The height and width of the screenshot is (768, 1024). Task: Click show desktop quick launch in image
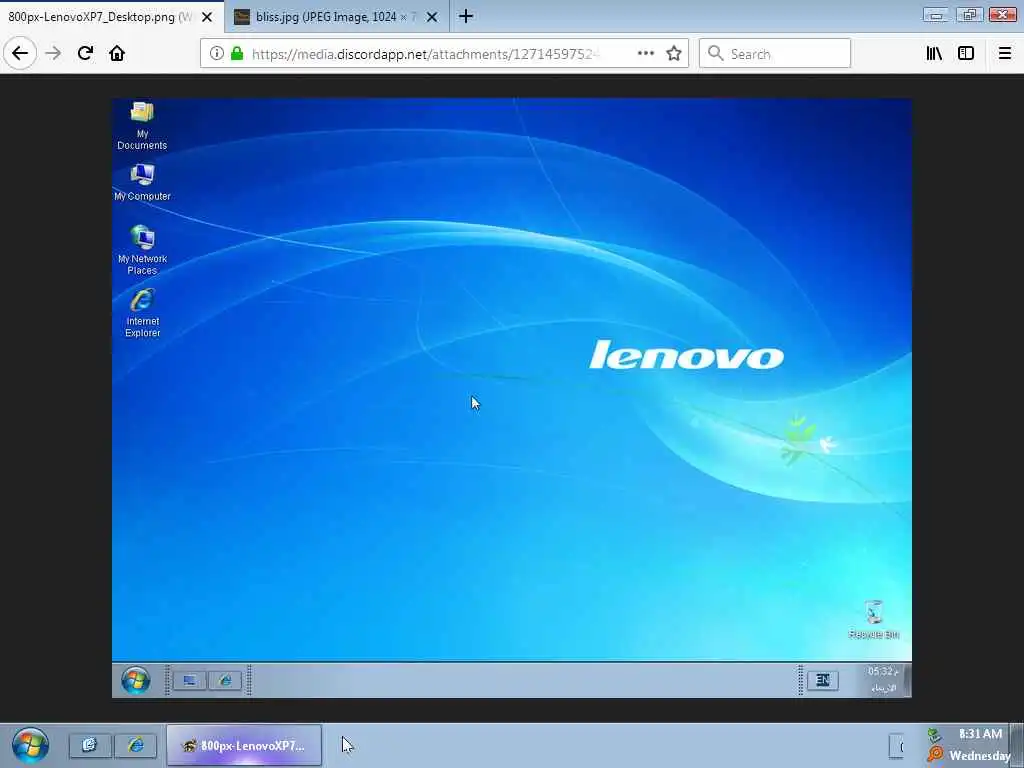(189, 681)
